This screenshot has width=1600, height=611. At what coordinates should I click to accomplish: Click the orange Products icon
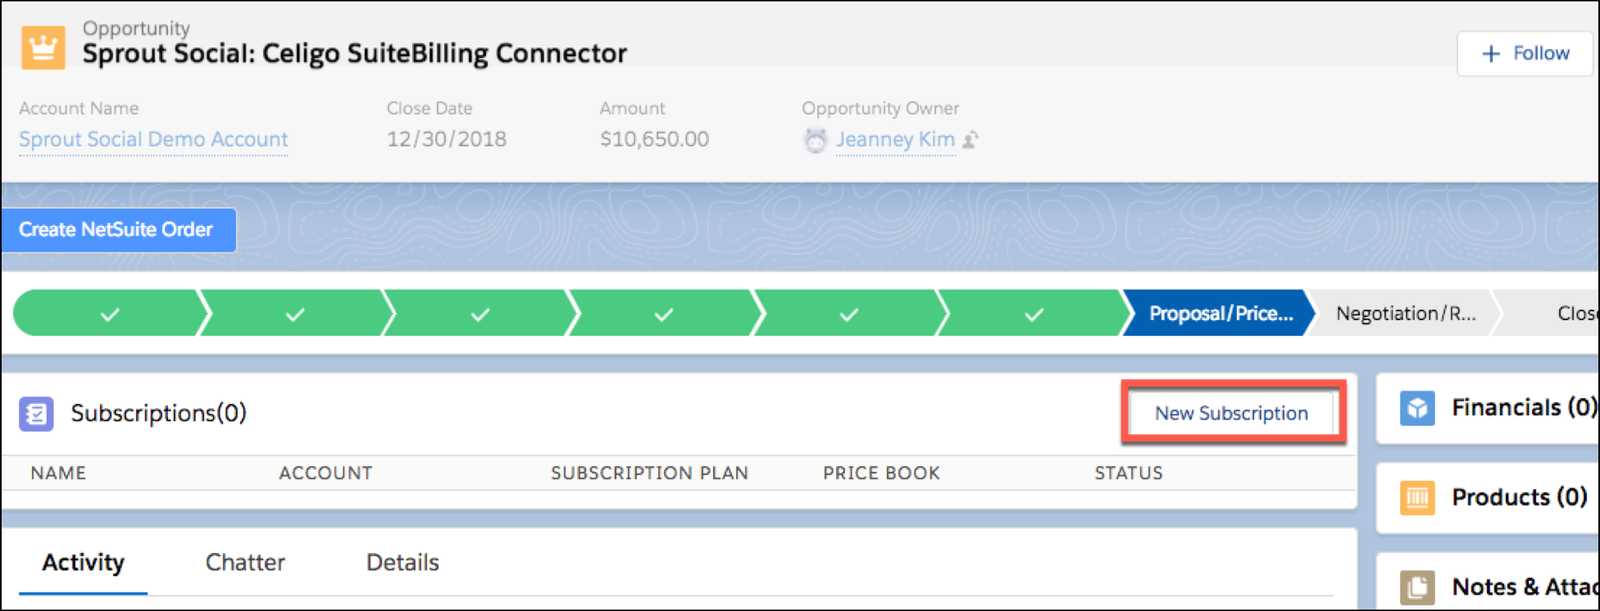pyautogui.click(x=1417, y=497)
